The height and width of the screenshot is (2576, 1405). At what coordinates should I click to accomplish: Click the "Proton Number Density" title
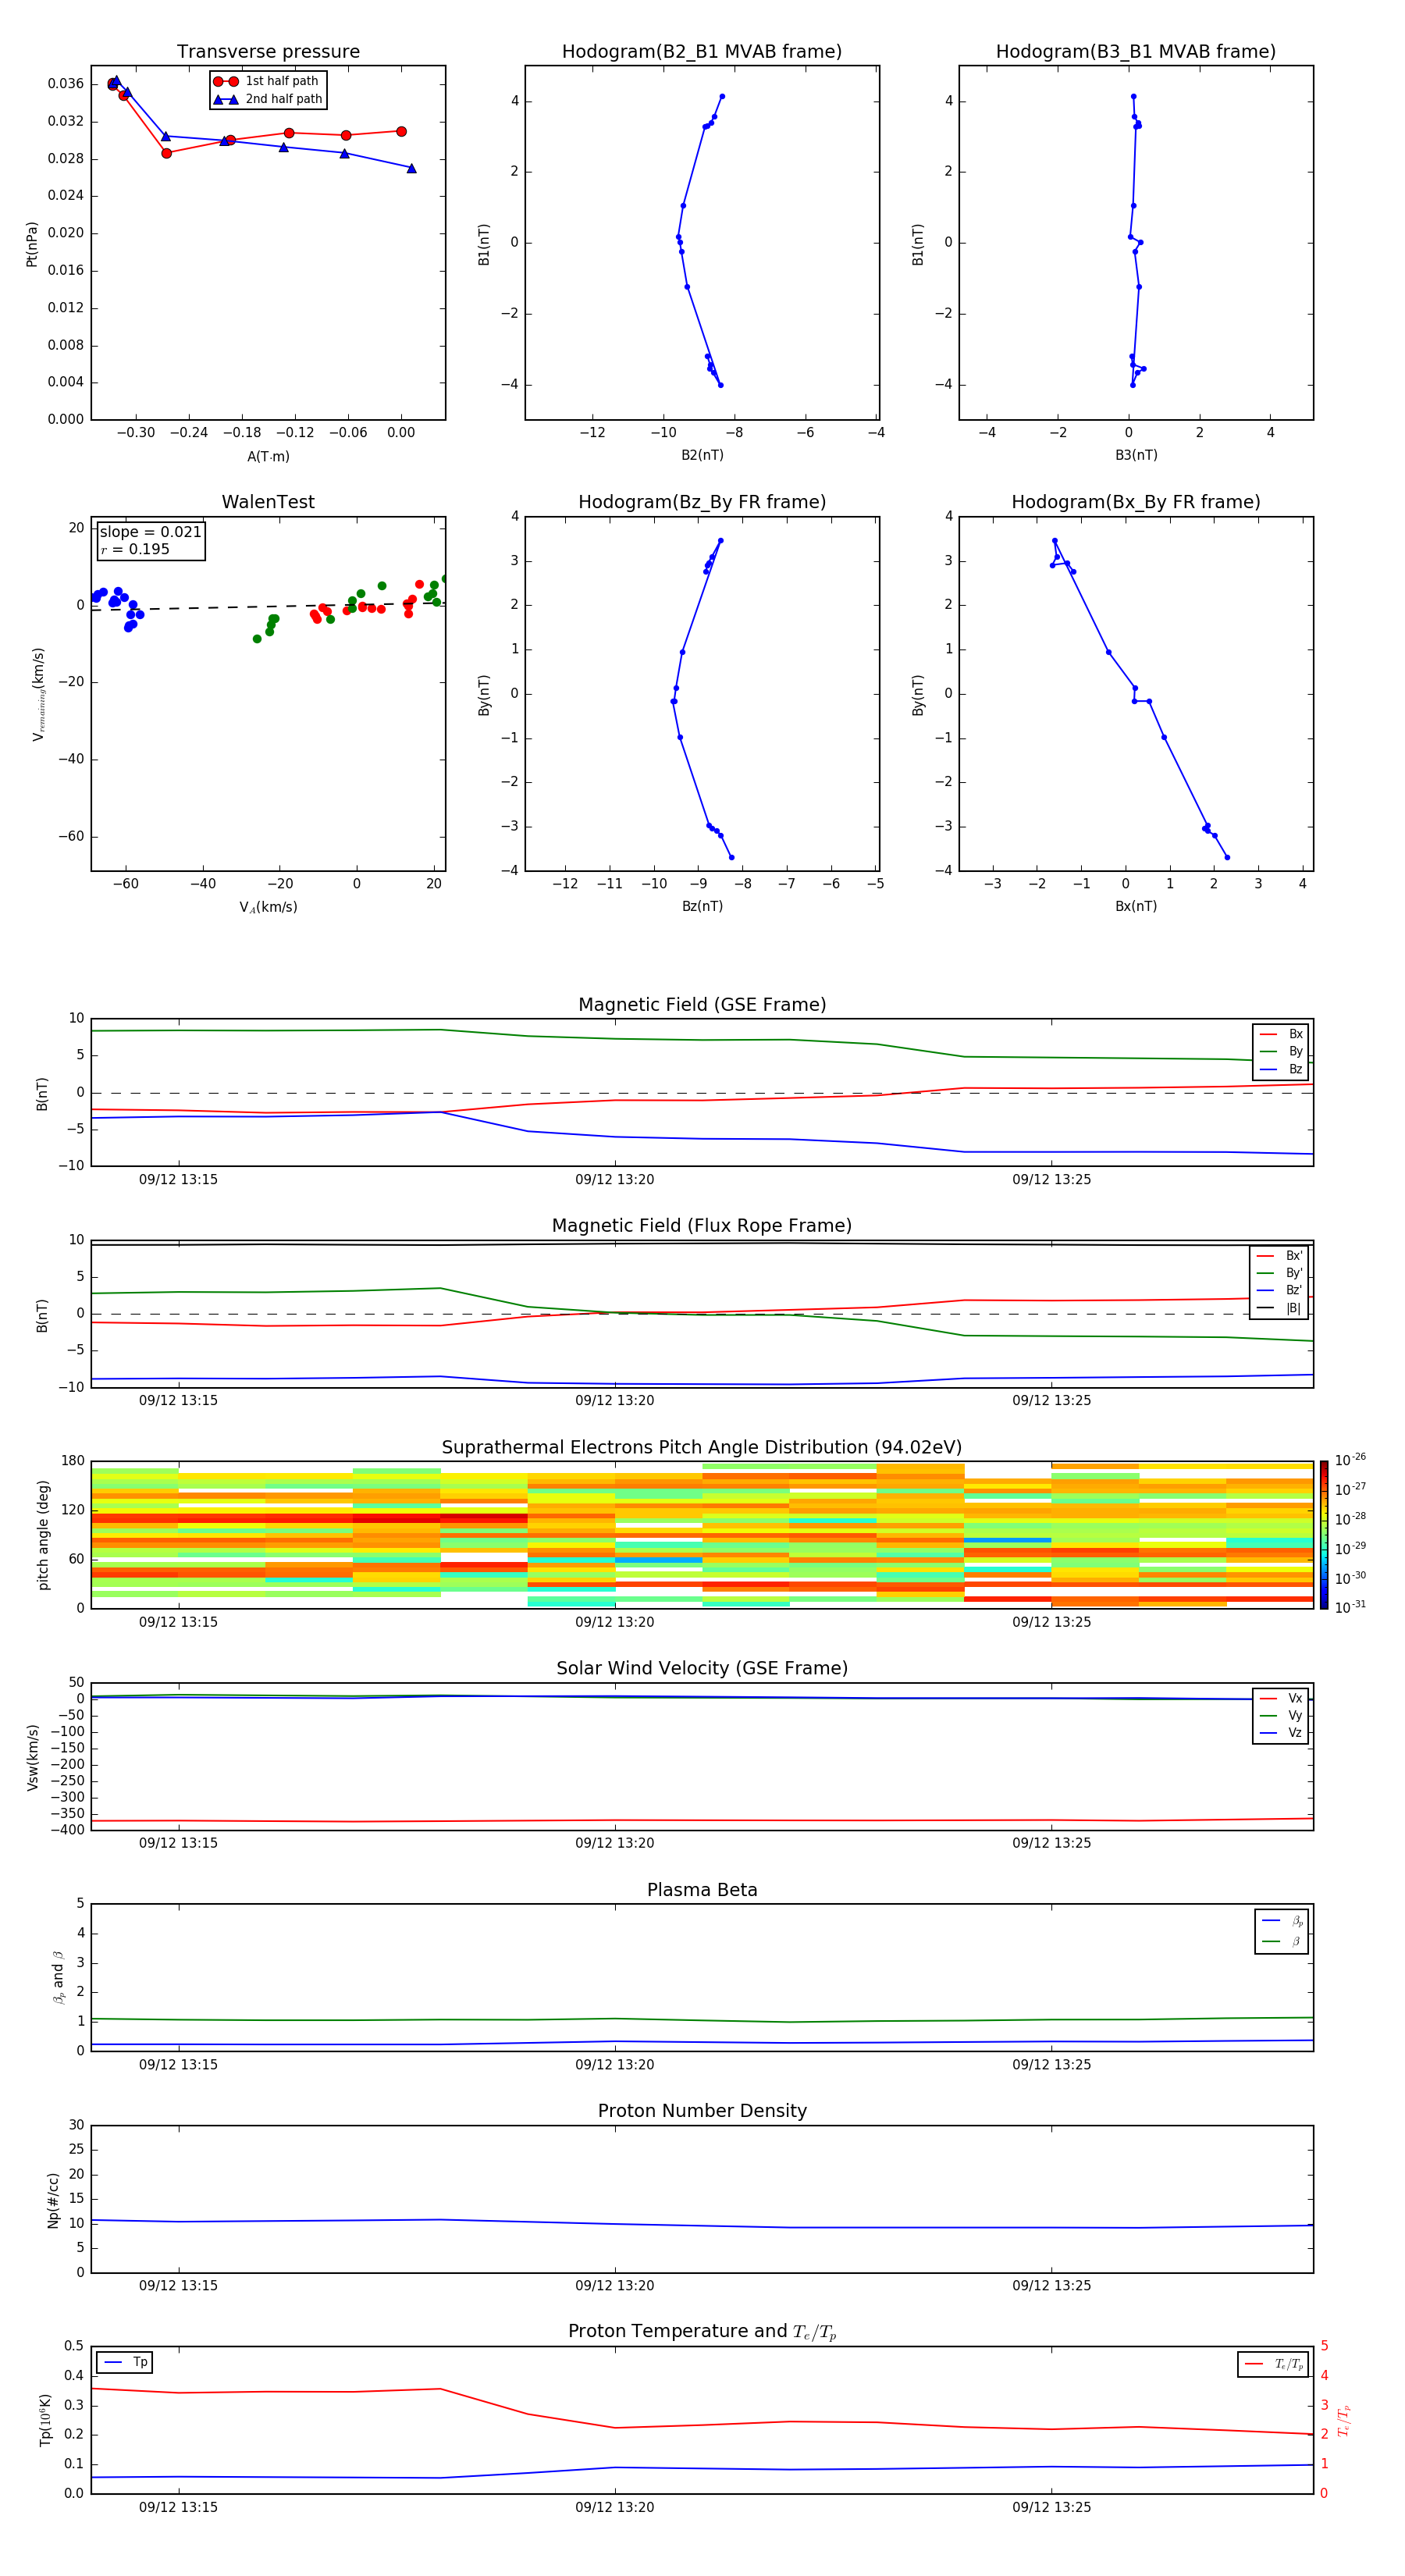702,2111
